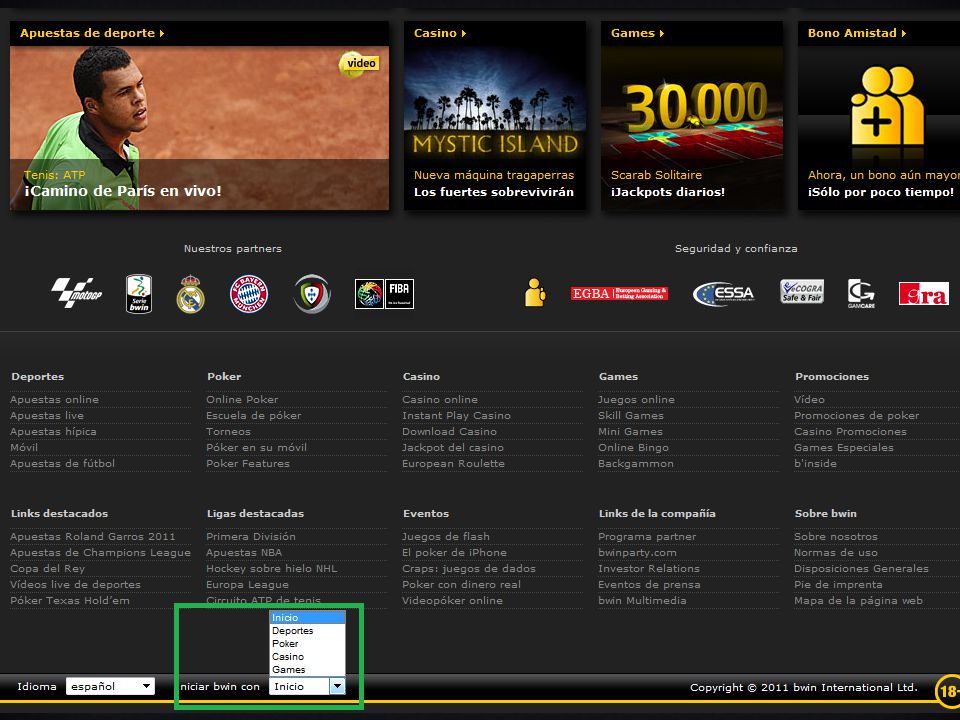
Task: Open the Skill Games link
Action: click(631, 415)
